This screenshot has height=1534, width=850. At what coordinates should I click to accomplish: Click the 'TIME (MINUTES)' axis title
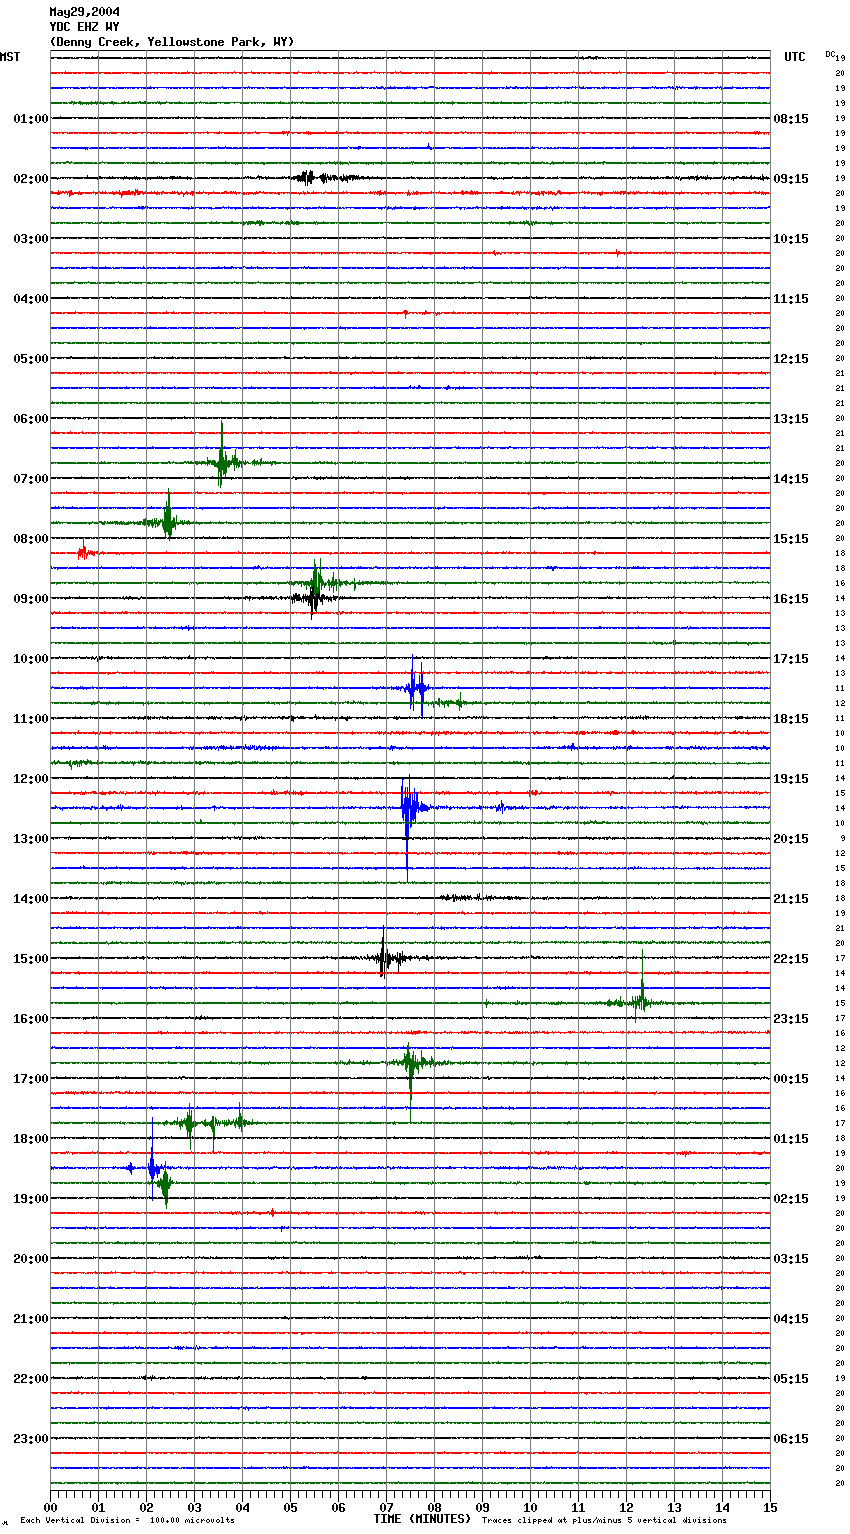point(422,1519)
